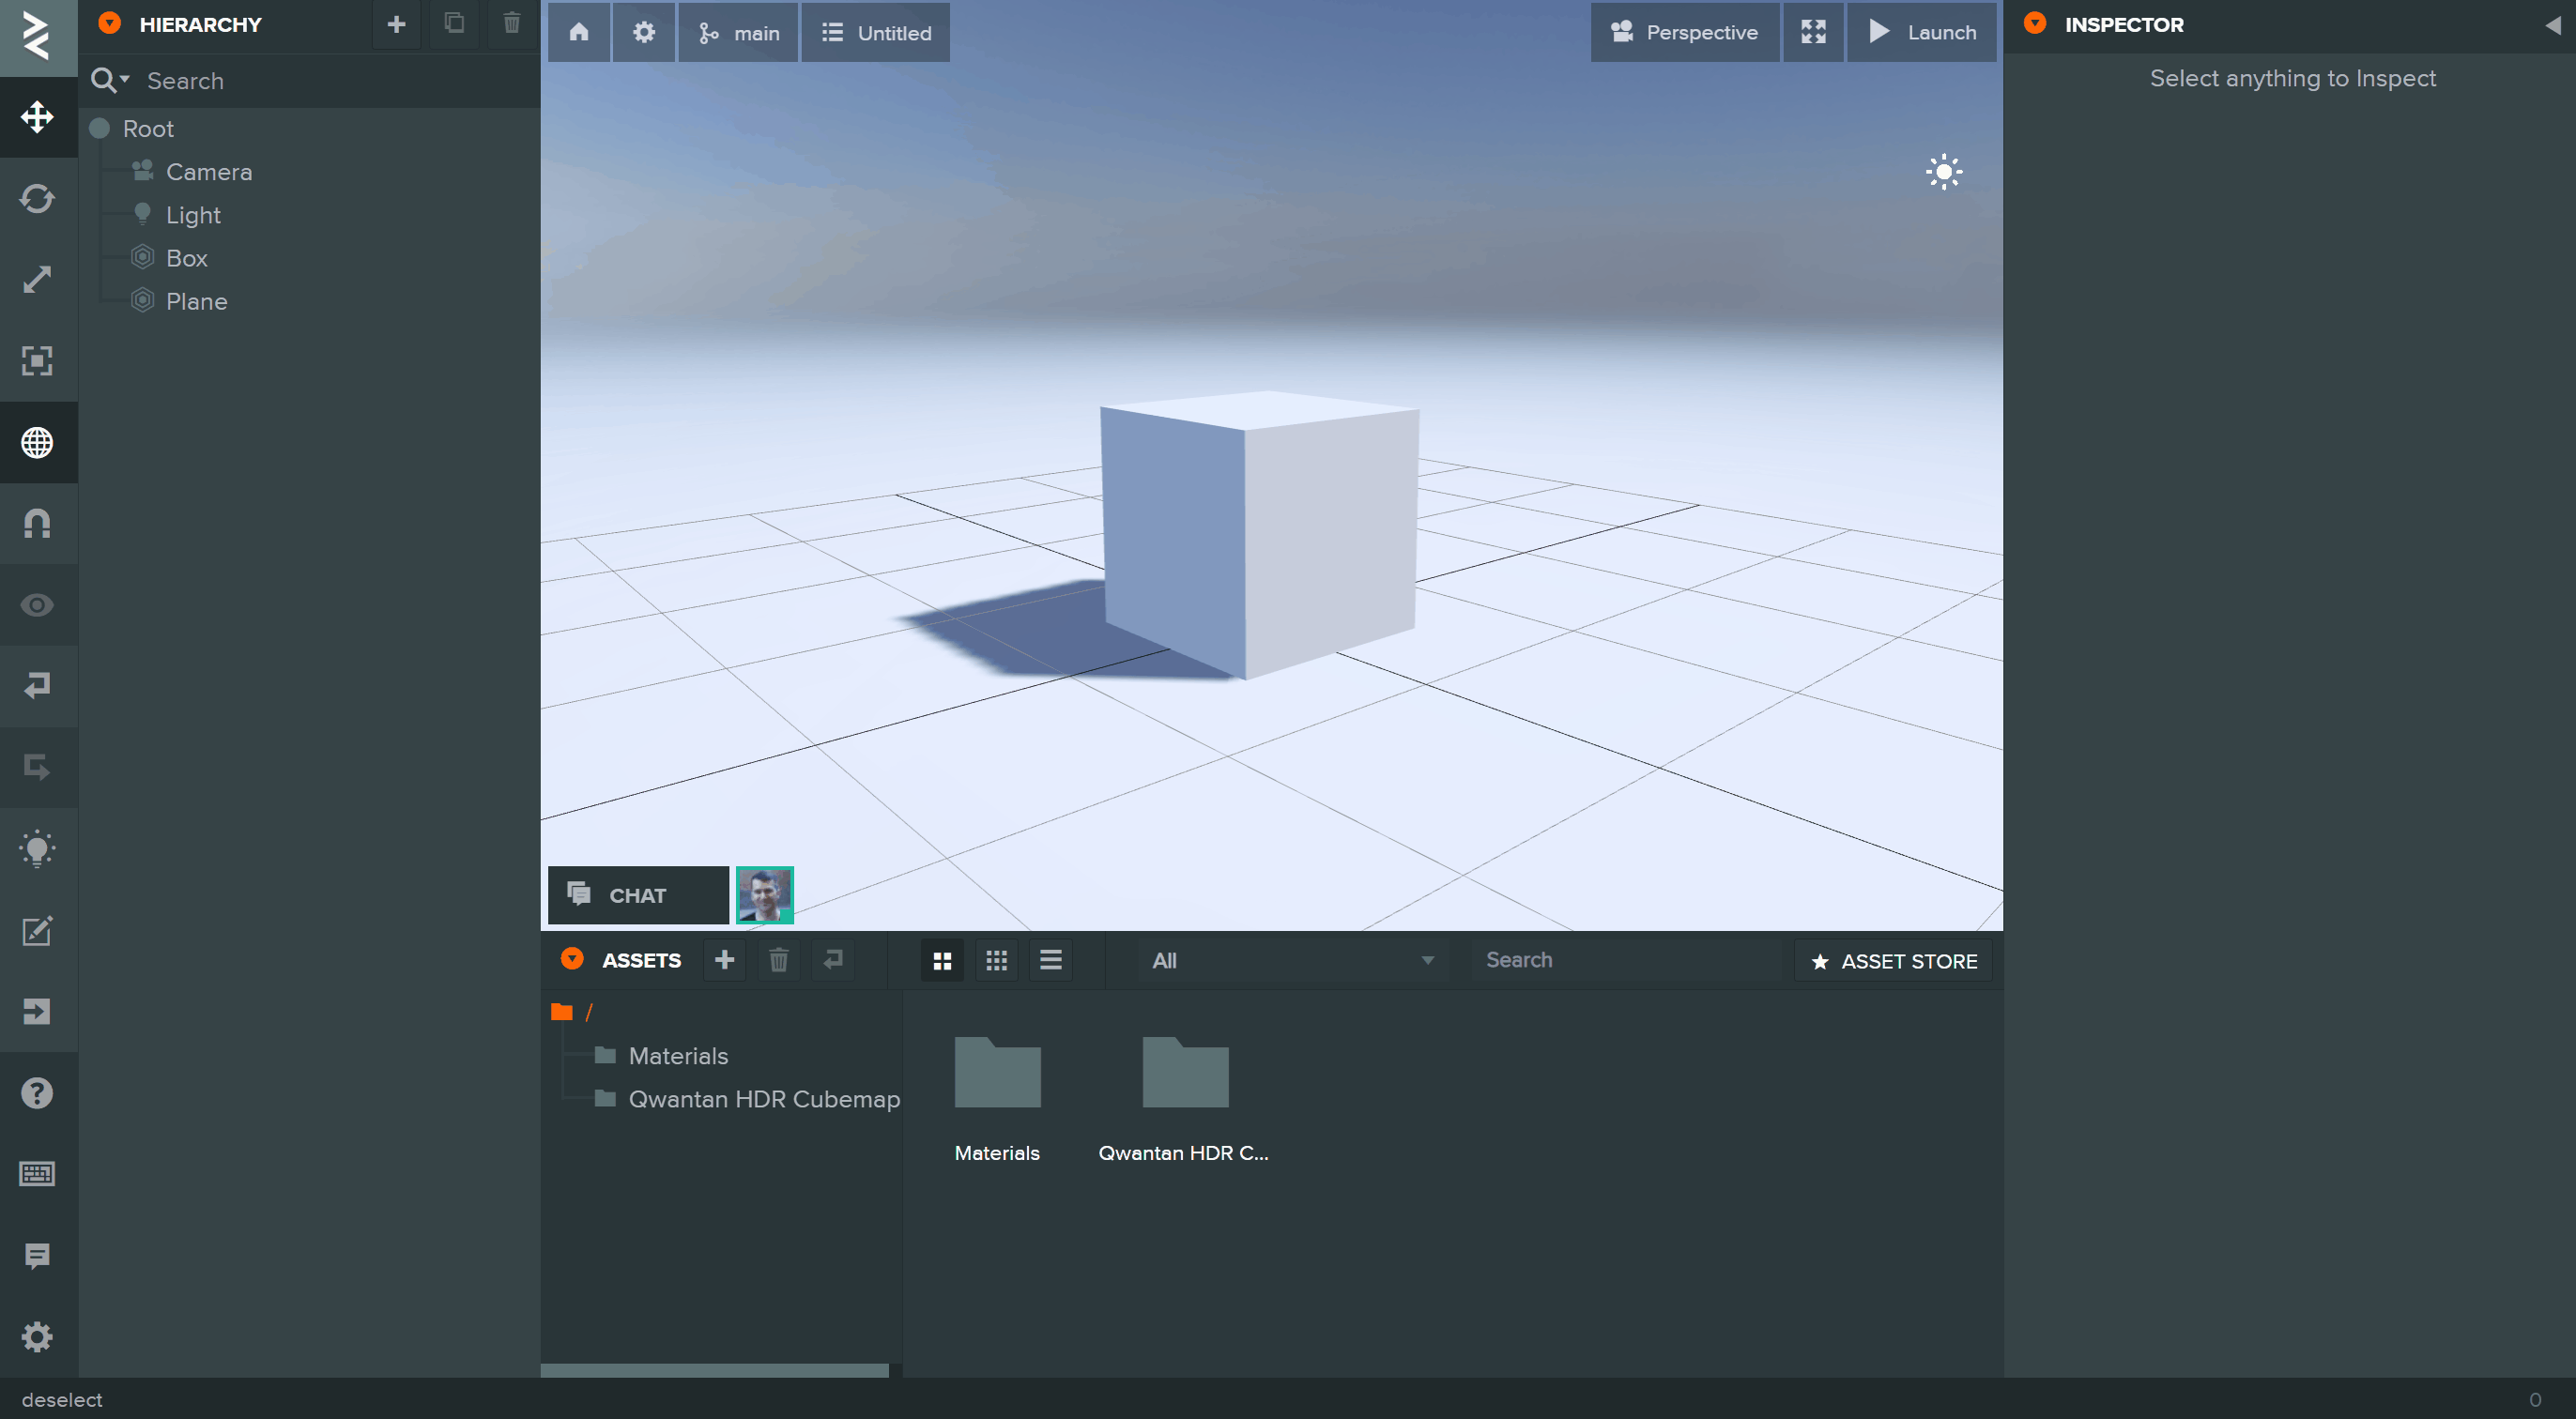Toggle snap magnet icon
The height and width of the screenshot is (1419, 2576).
point(37,523)
